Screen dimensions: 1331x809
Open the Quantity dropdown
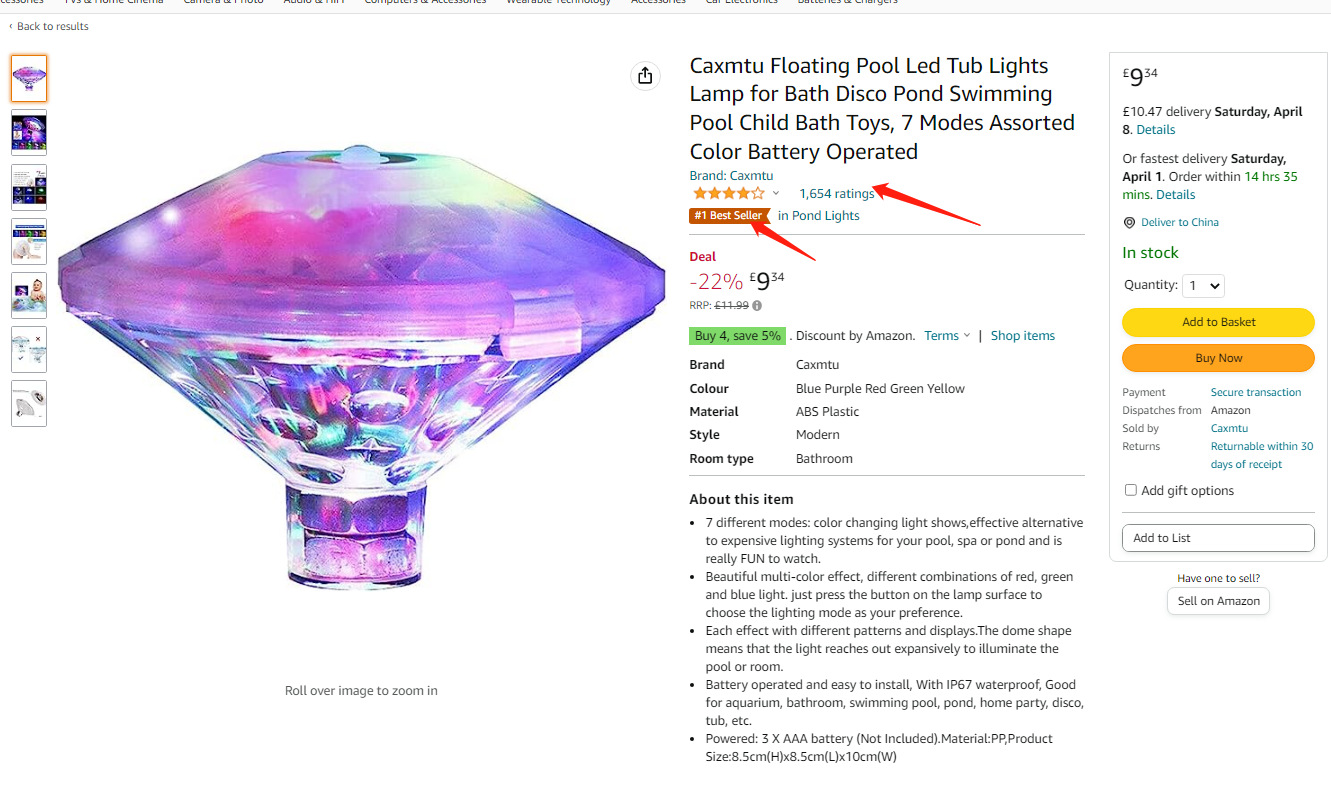(x=1203, y=286)
